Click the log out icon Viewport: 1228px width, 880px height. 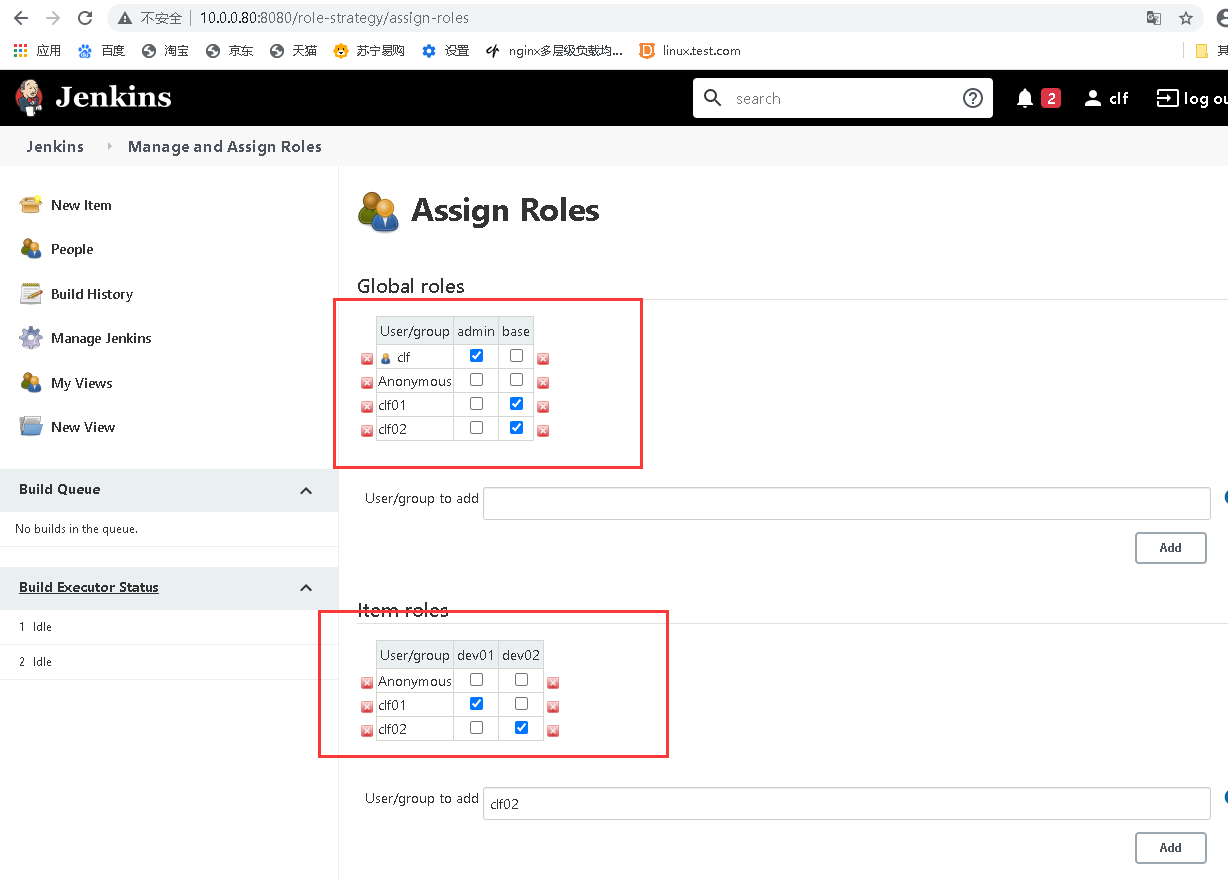click(1168, 98)
